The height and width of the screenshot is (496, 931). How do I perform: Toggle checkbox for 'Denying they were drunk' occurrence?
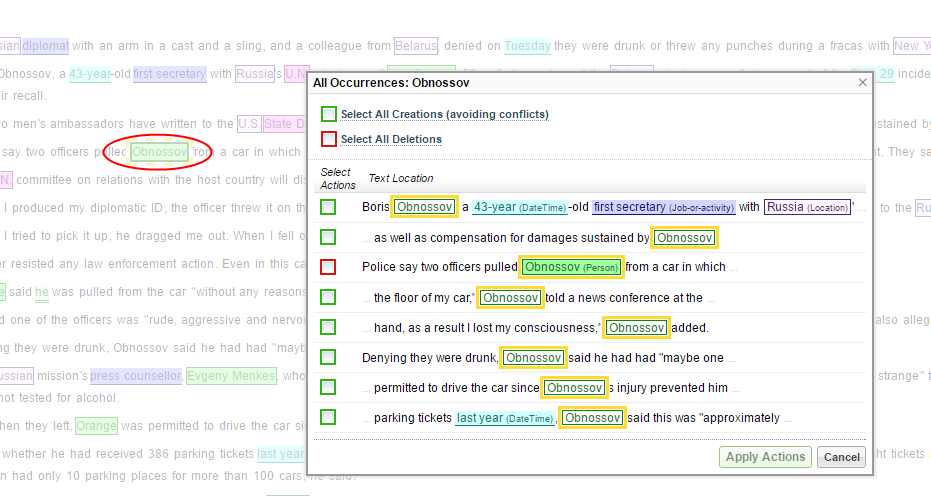pyautogui.click(x=328, y=357)
